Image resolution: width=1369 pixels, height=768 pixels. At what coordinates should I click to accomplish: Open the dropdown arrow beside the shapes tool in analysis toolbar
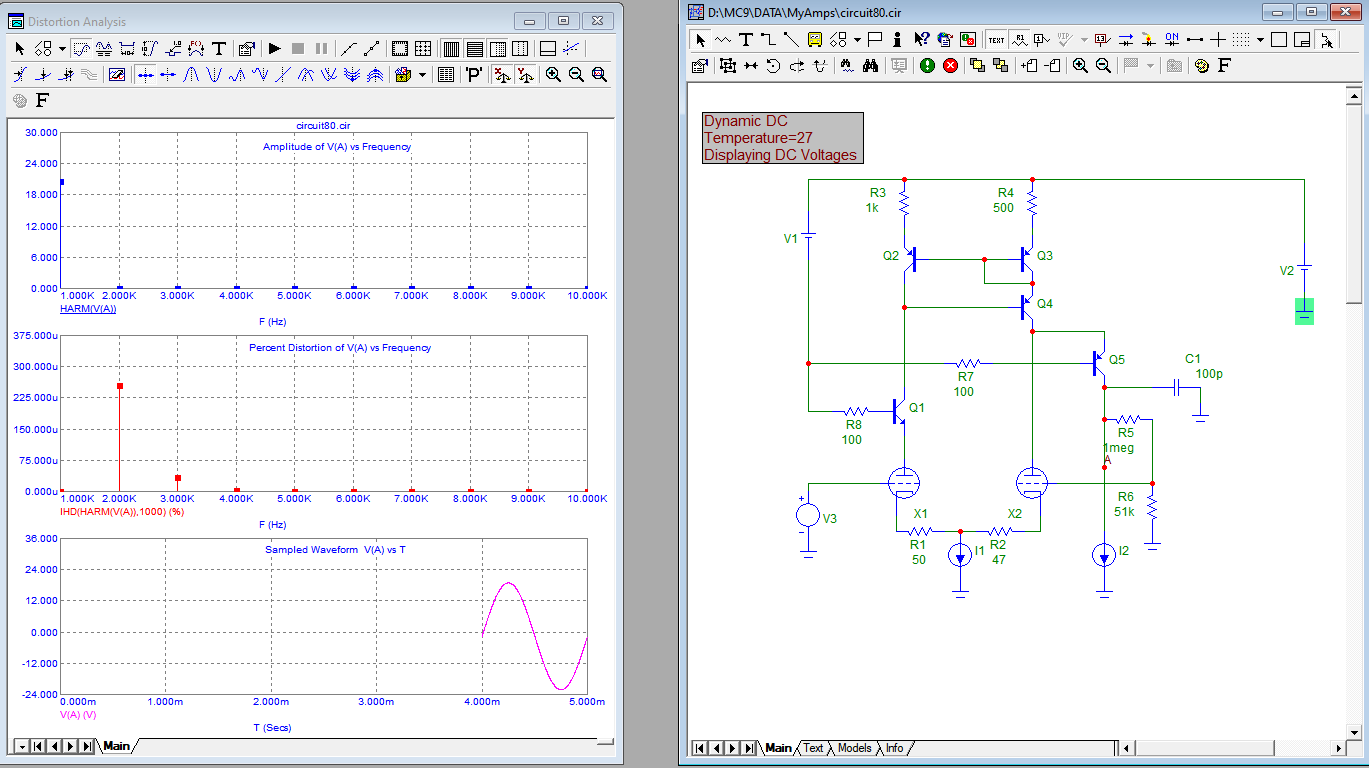click(62, 48)
